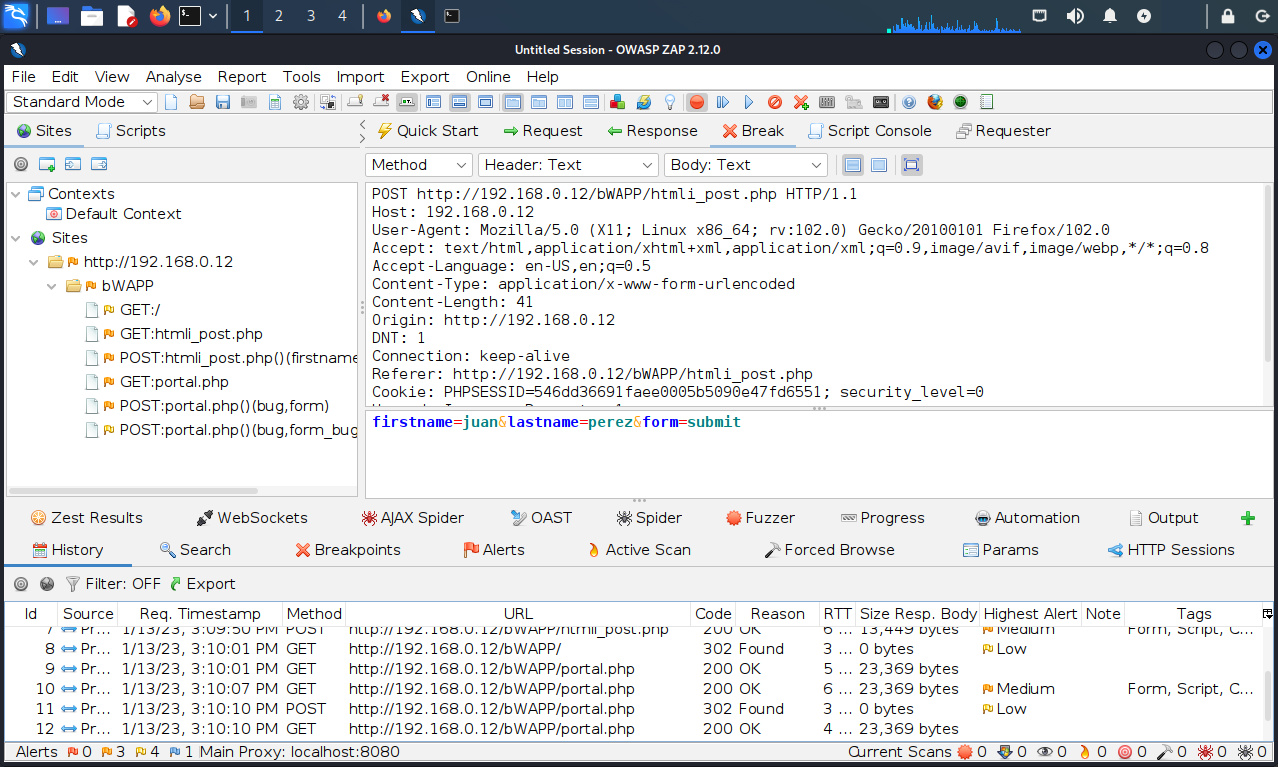Click the Persist Session save icon

(223, 102)
